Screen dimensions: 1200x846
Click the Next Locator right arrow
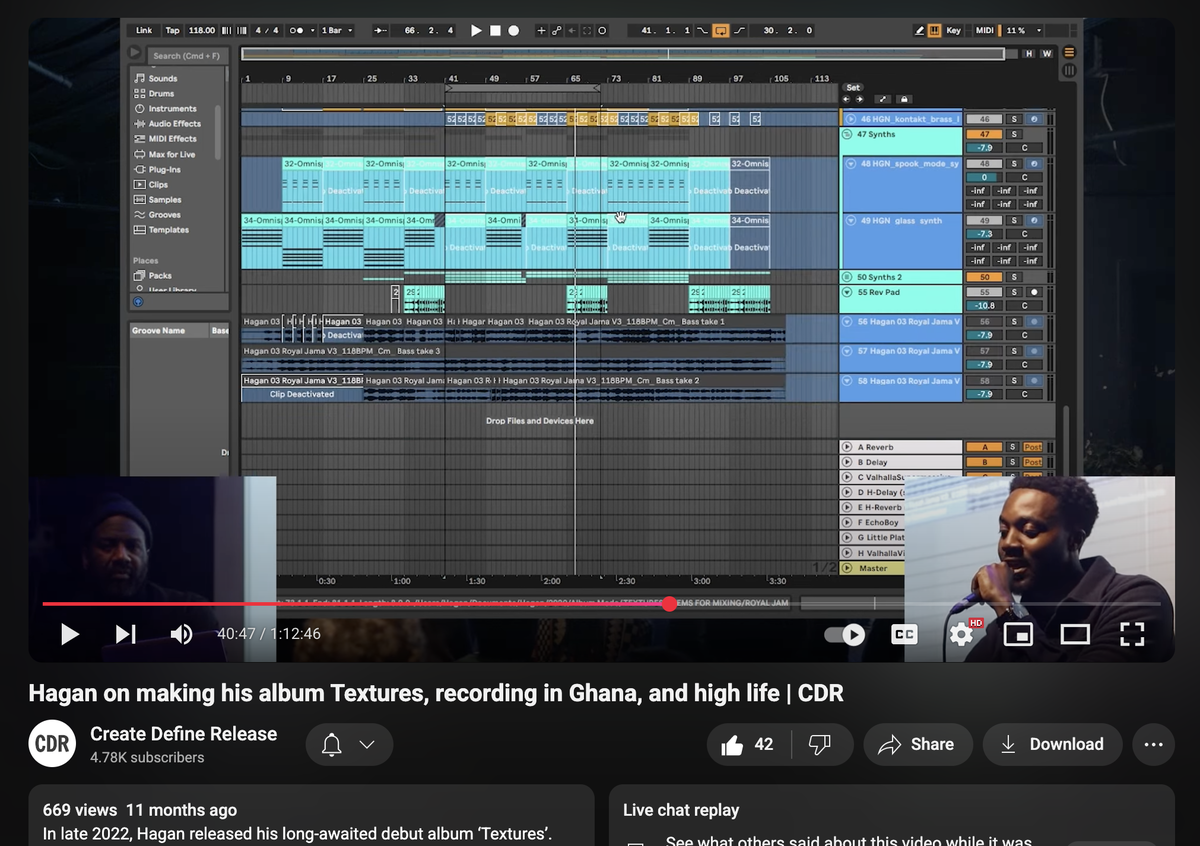pyautogui.click(x=859, y=99)
